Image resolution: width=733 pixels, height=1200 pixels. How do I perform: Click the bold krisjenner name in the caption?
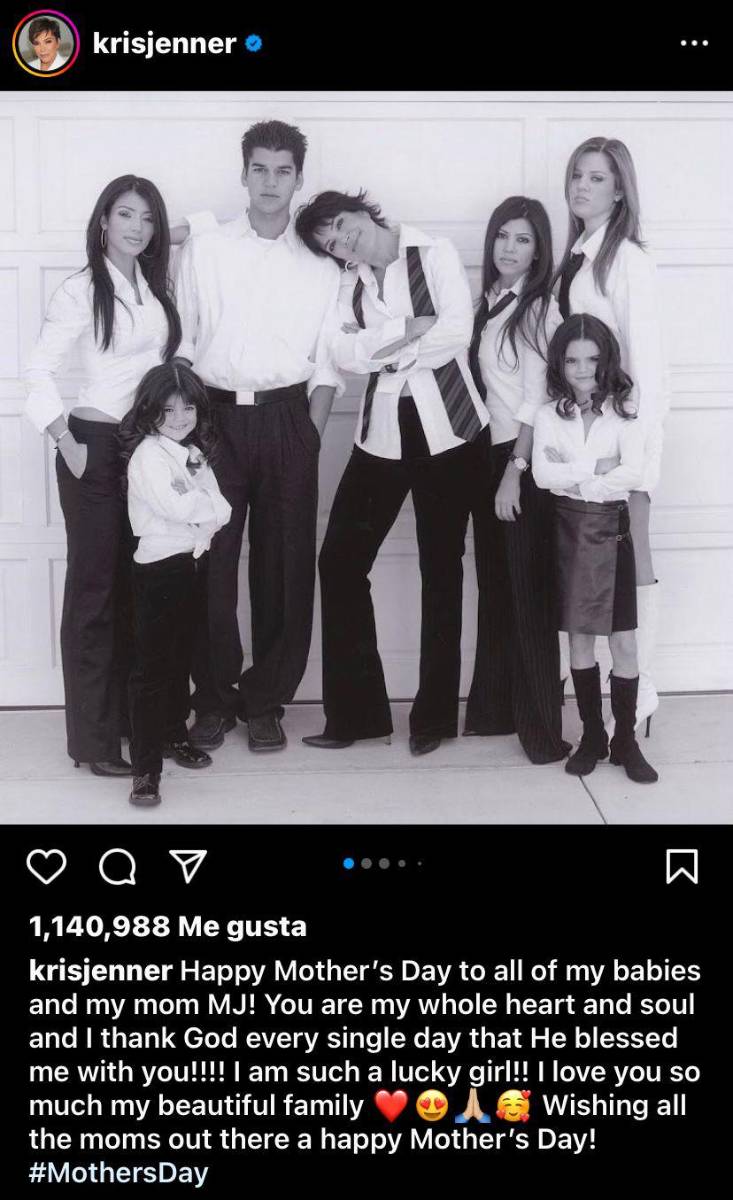[100, 972]
